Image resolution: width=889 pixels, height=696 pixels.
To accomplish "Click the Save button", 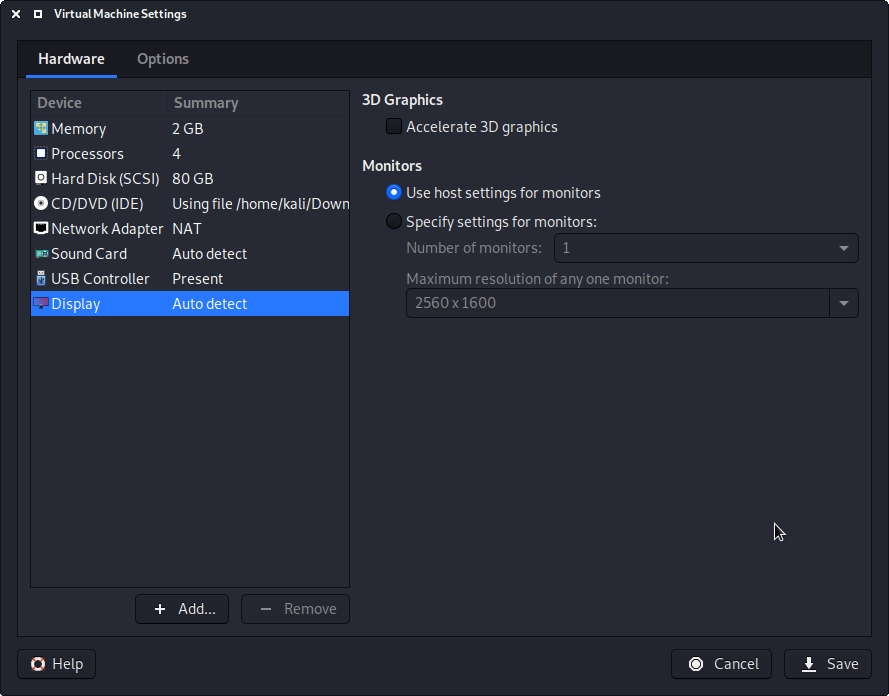I will tap(828, 664).
